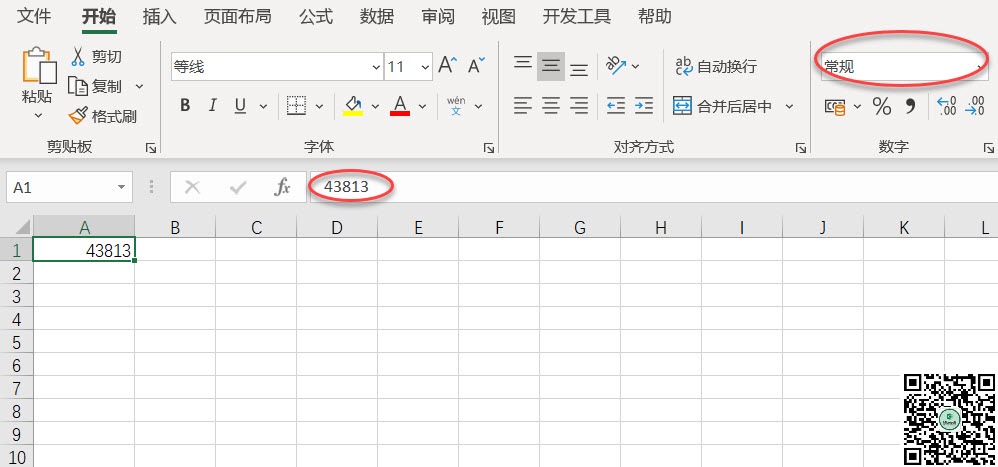This screenshot has width=998, height=467.
Task: Apply percent style
Action: [x=882, y=106]
